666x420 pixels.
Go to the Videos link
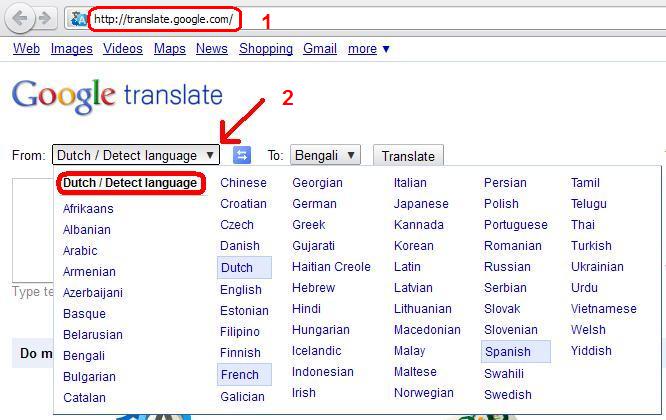click(x=123, y=49)
